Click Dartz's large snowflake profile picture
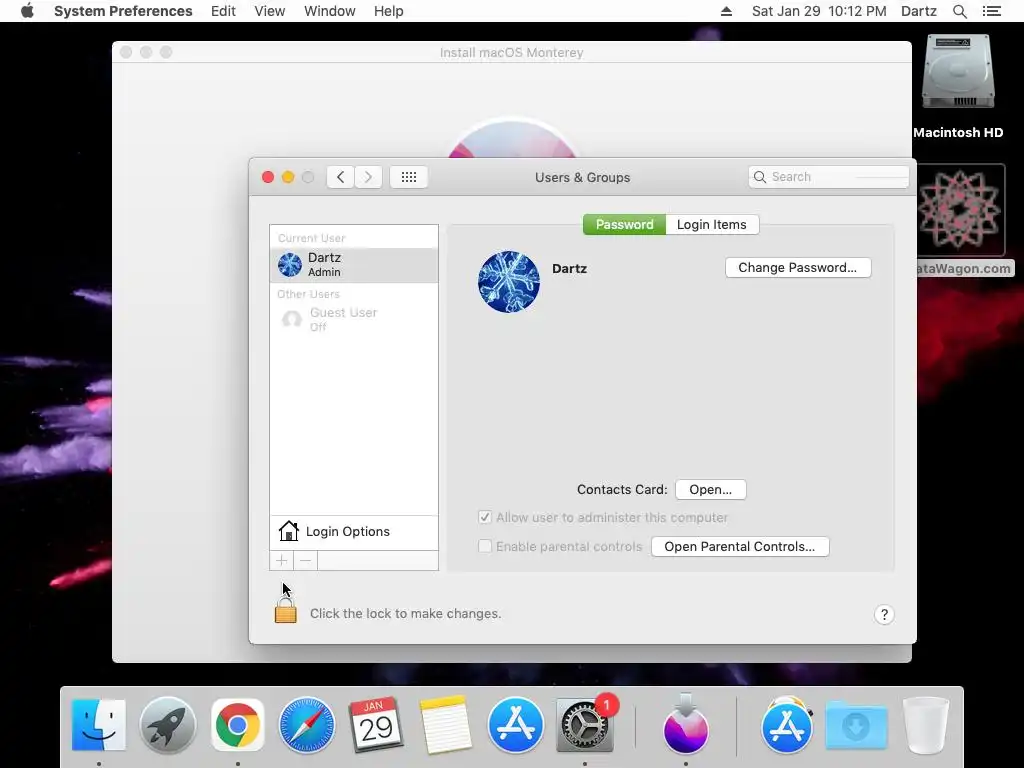Image resolution: width=1024 pixels, height=768 pixels. tap(509, 281)
